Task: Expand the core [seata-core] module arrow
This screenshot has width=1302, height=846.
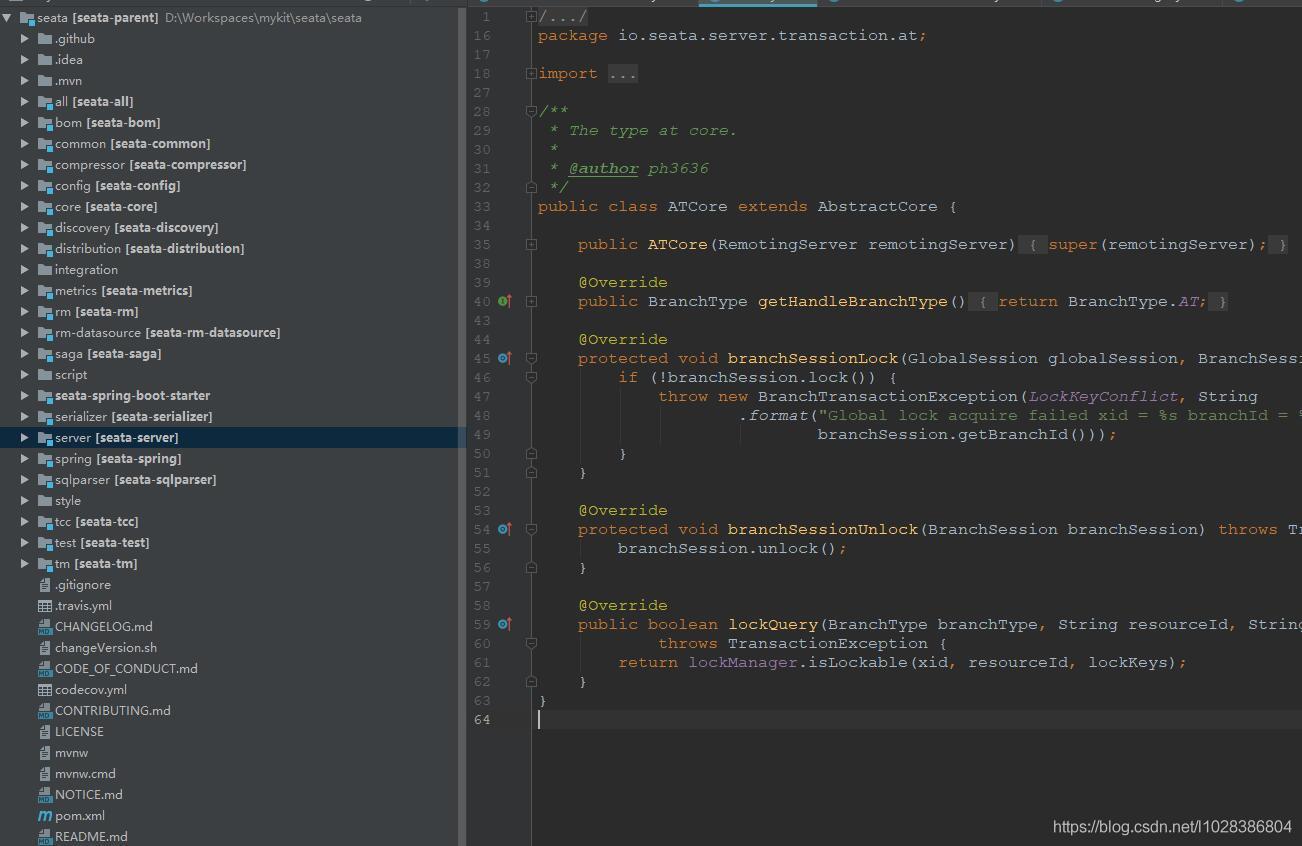Action: pos(26,206)
